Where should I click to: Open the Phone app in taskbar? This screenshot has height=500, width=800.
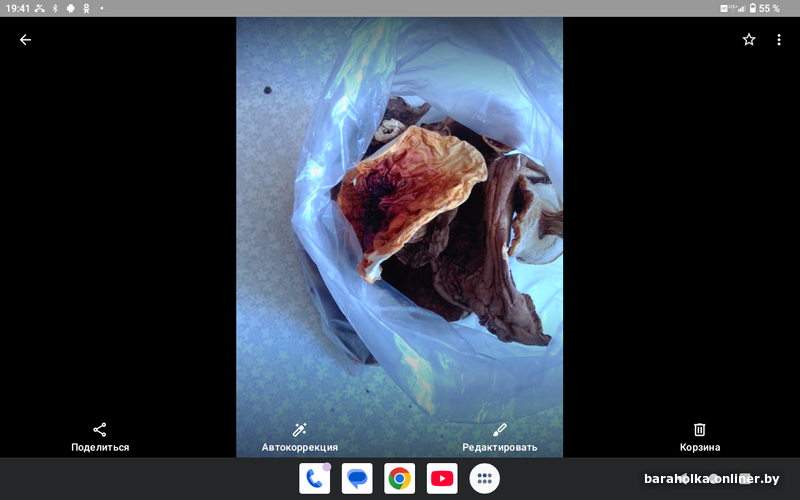tap(314, 479)
